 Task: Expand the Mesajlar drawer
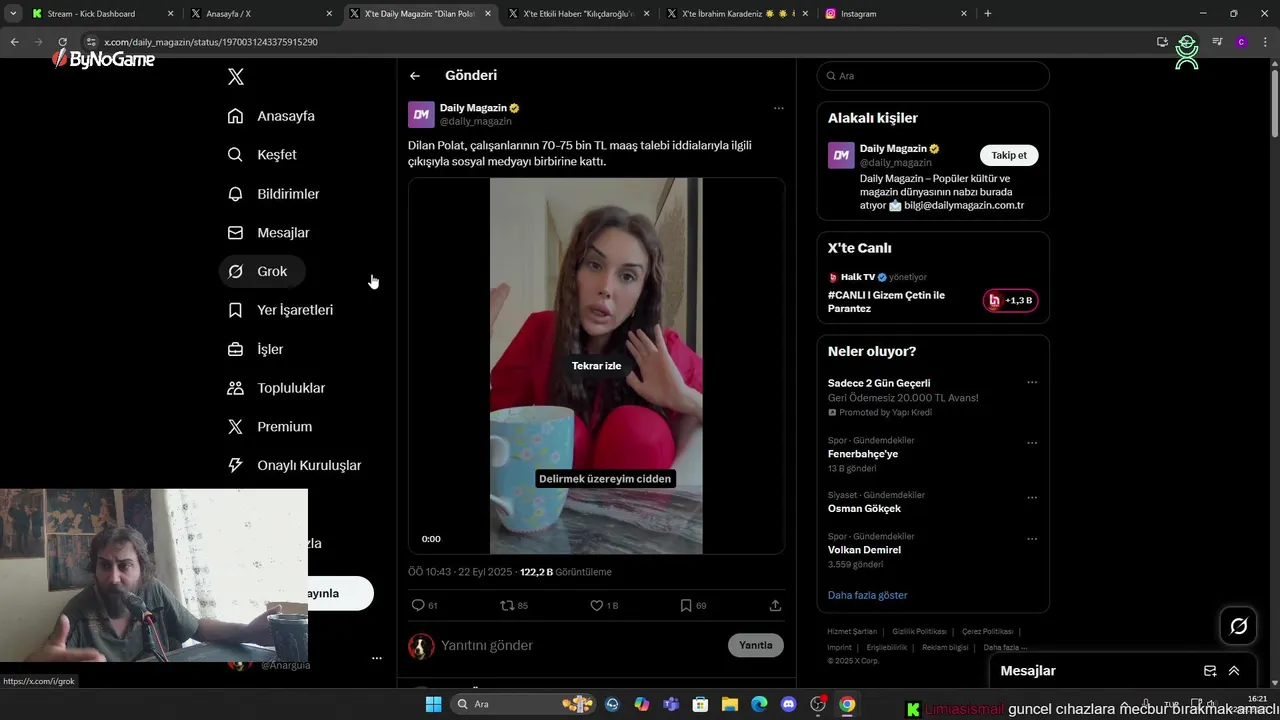coord(1234,671)
